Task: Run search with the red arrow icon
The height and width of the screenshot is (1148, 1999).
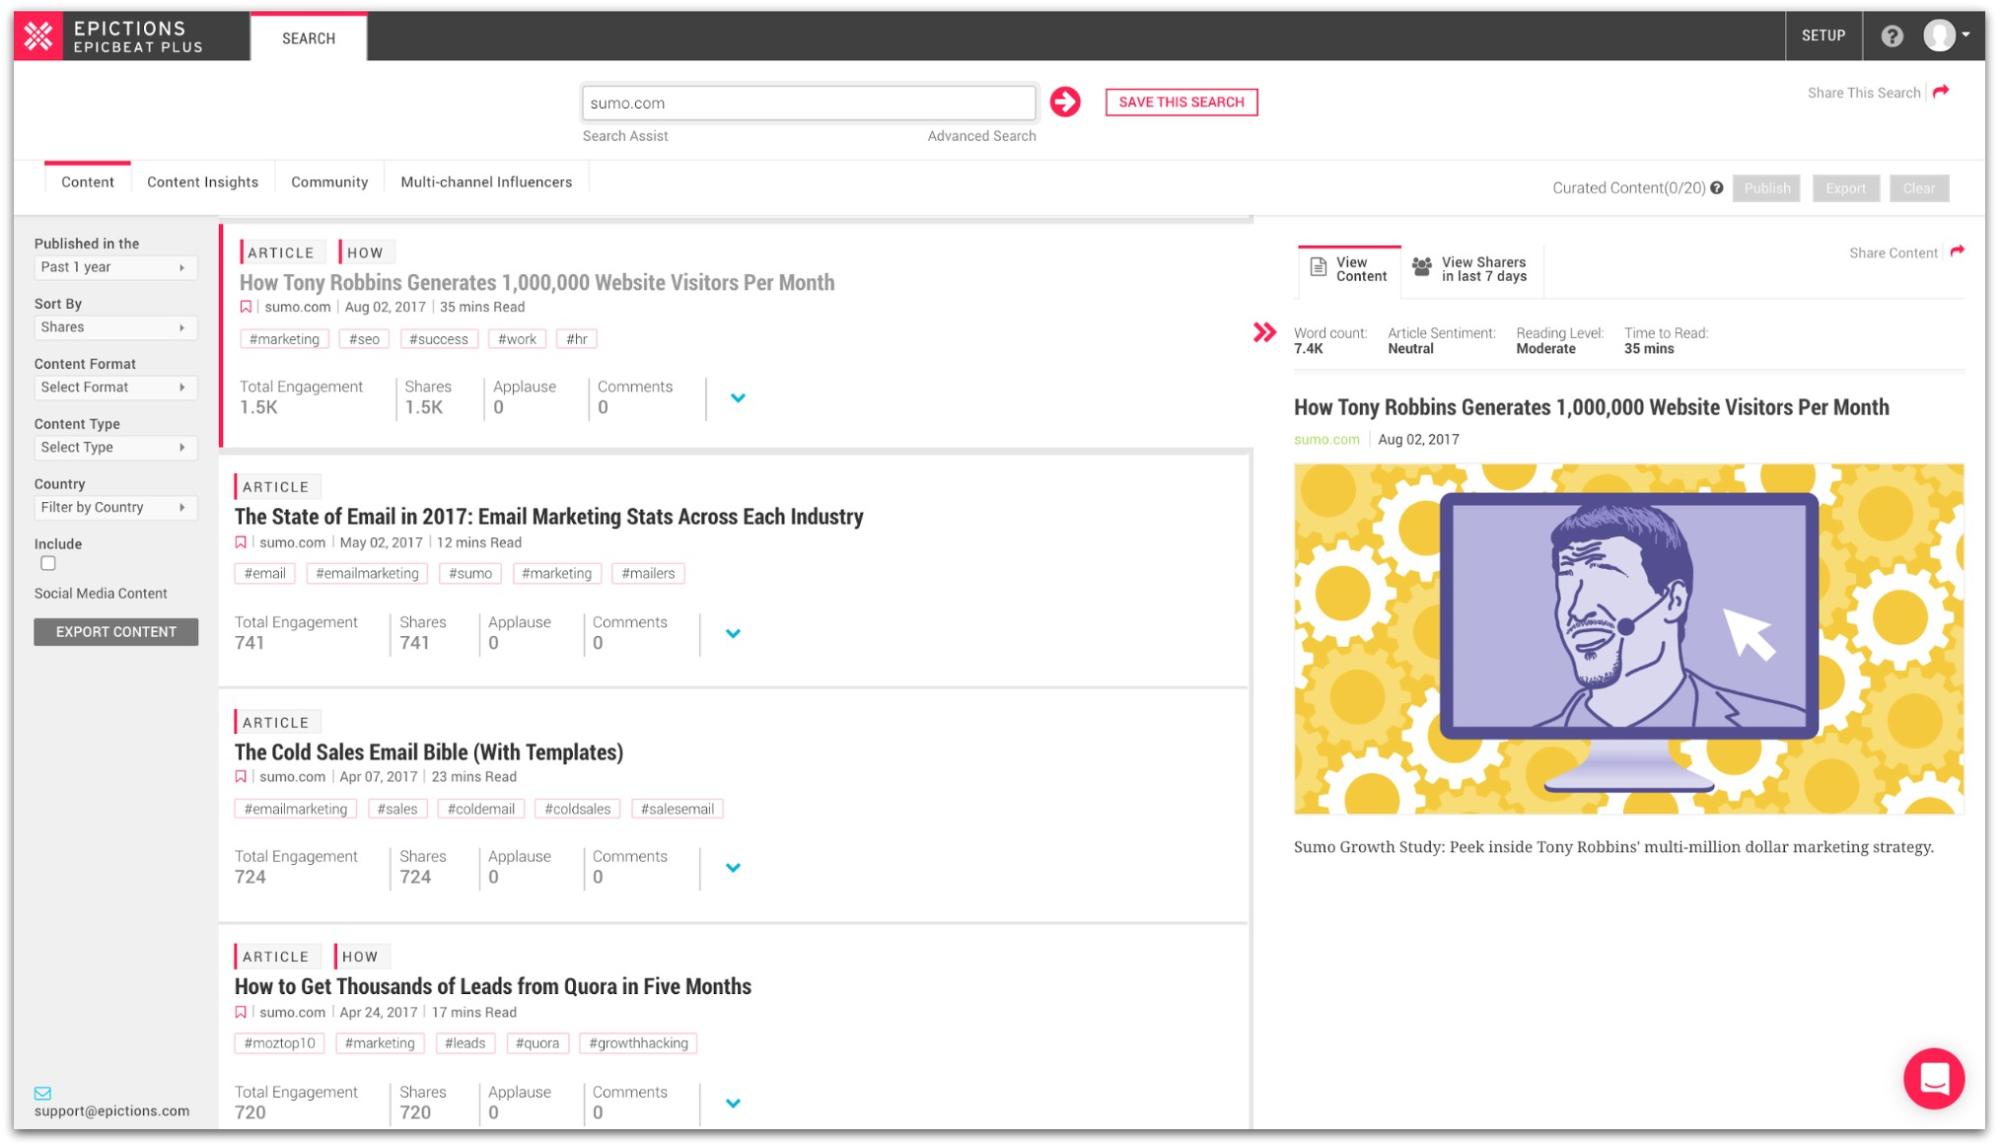Action: pos(1065,102)
